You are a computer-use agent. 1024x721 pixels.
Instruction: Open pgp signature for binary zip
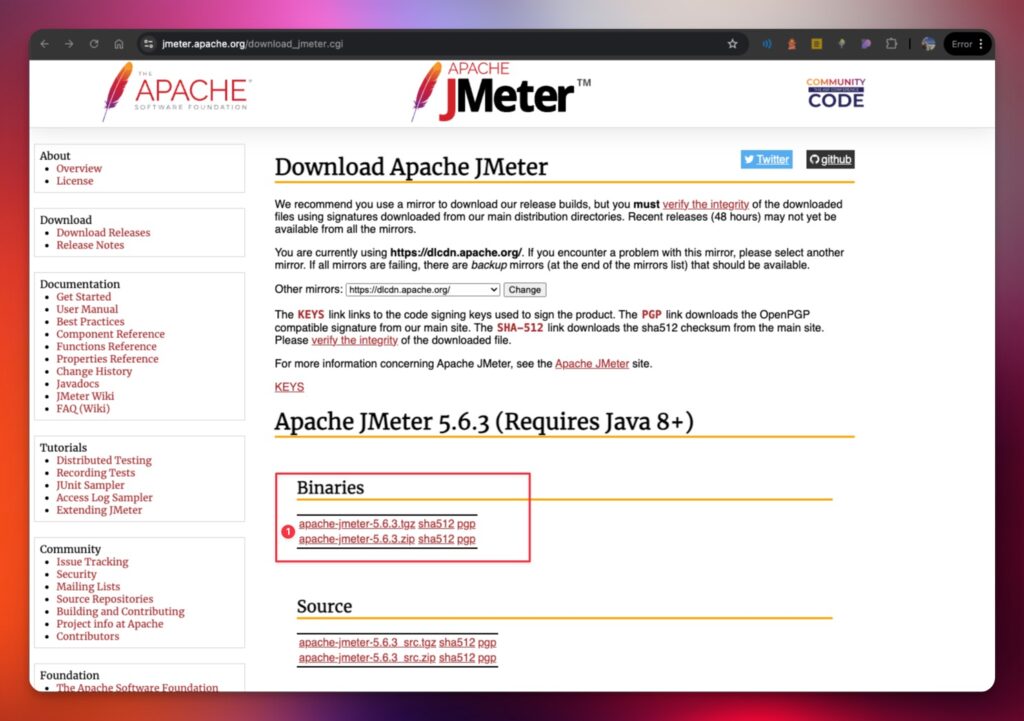(466, 539)
